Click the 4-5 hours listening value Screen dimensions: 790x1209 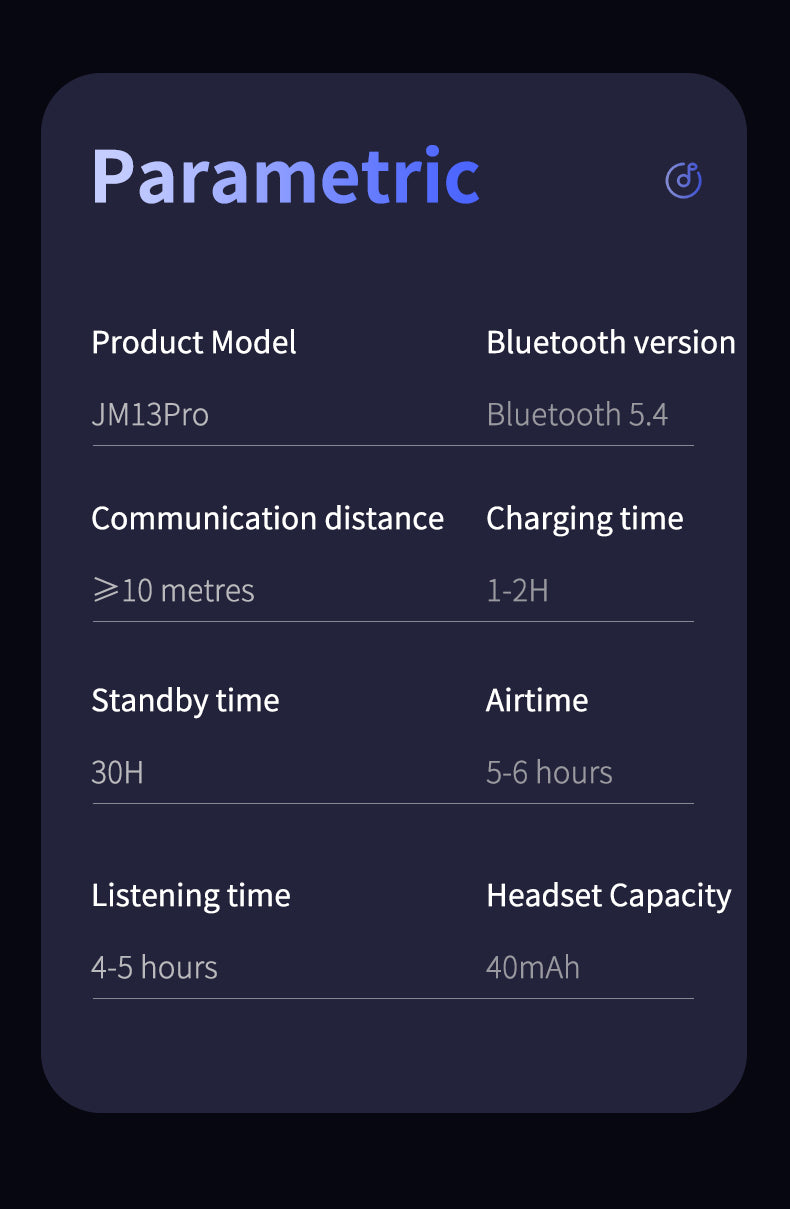[154, 967]
